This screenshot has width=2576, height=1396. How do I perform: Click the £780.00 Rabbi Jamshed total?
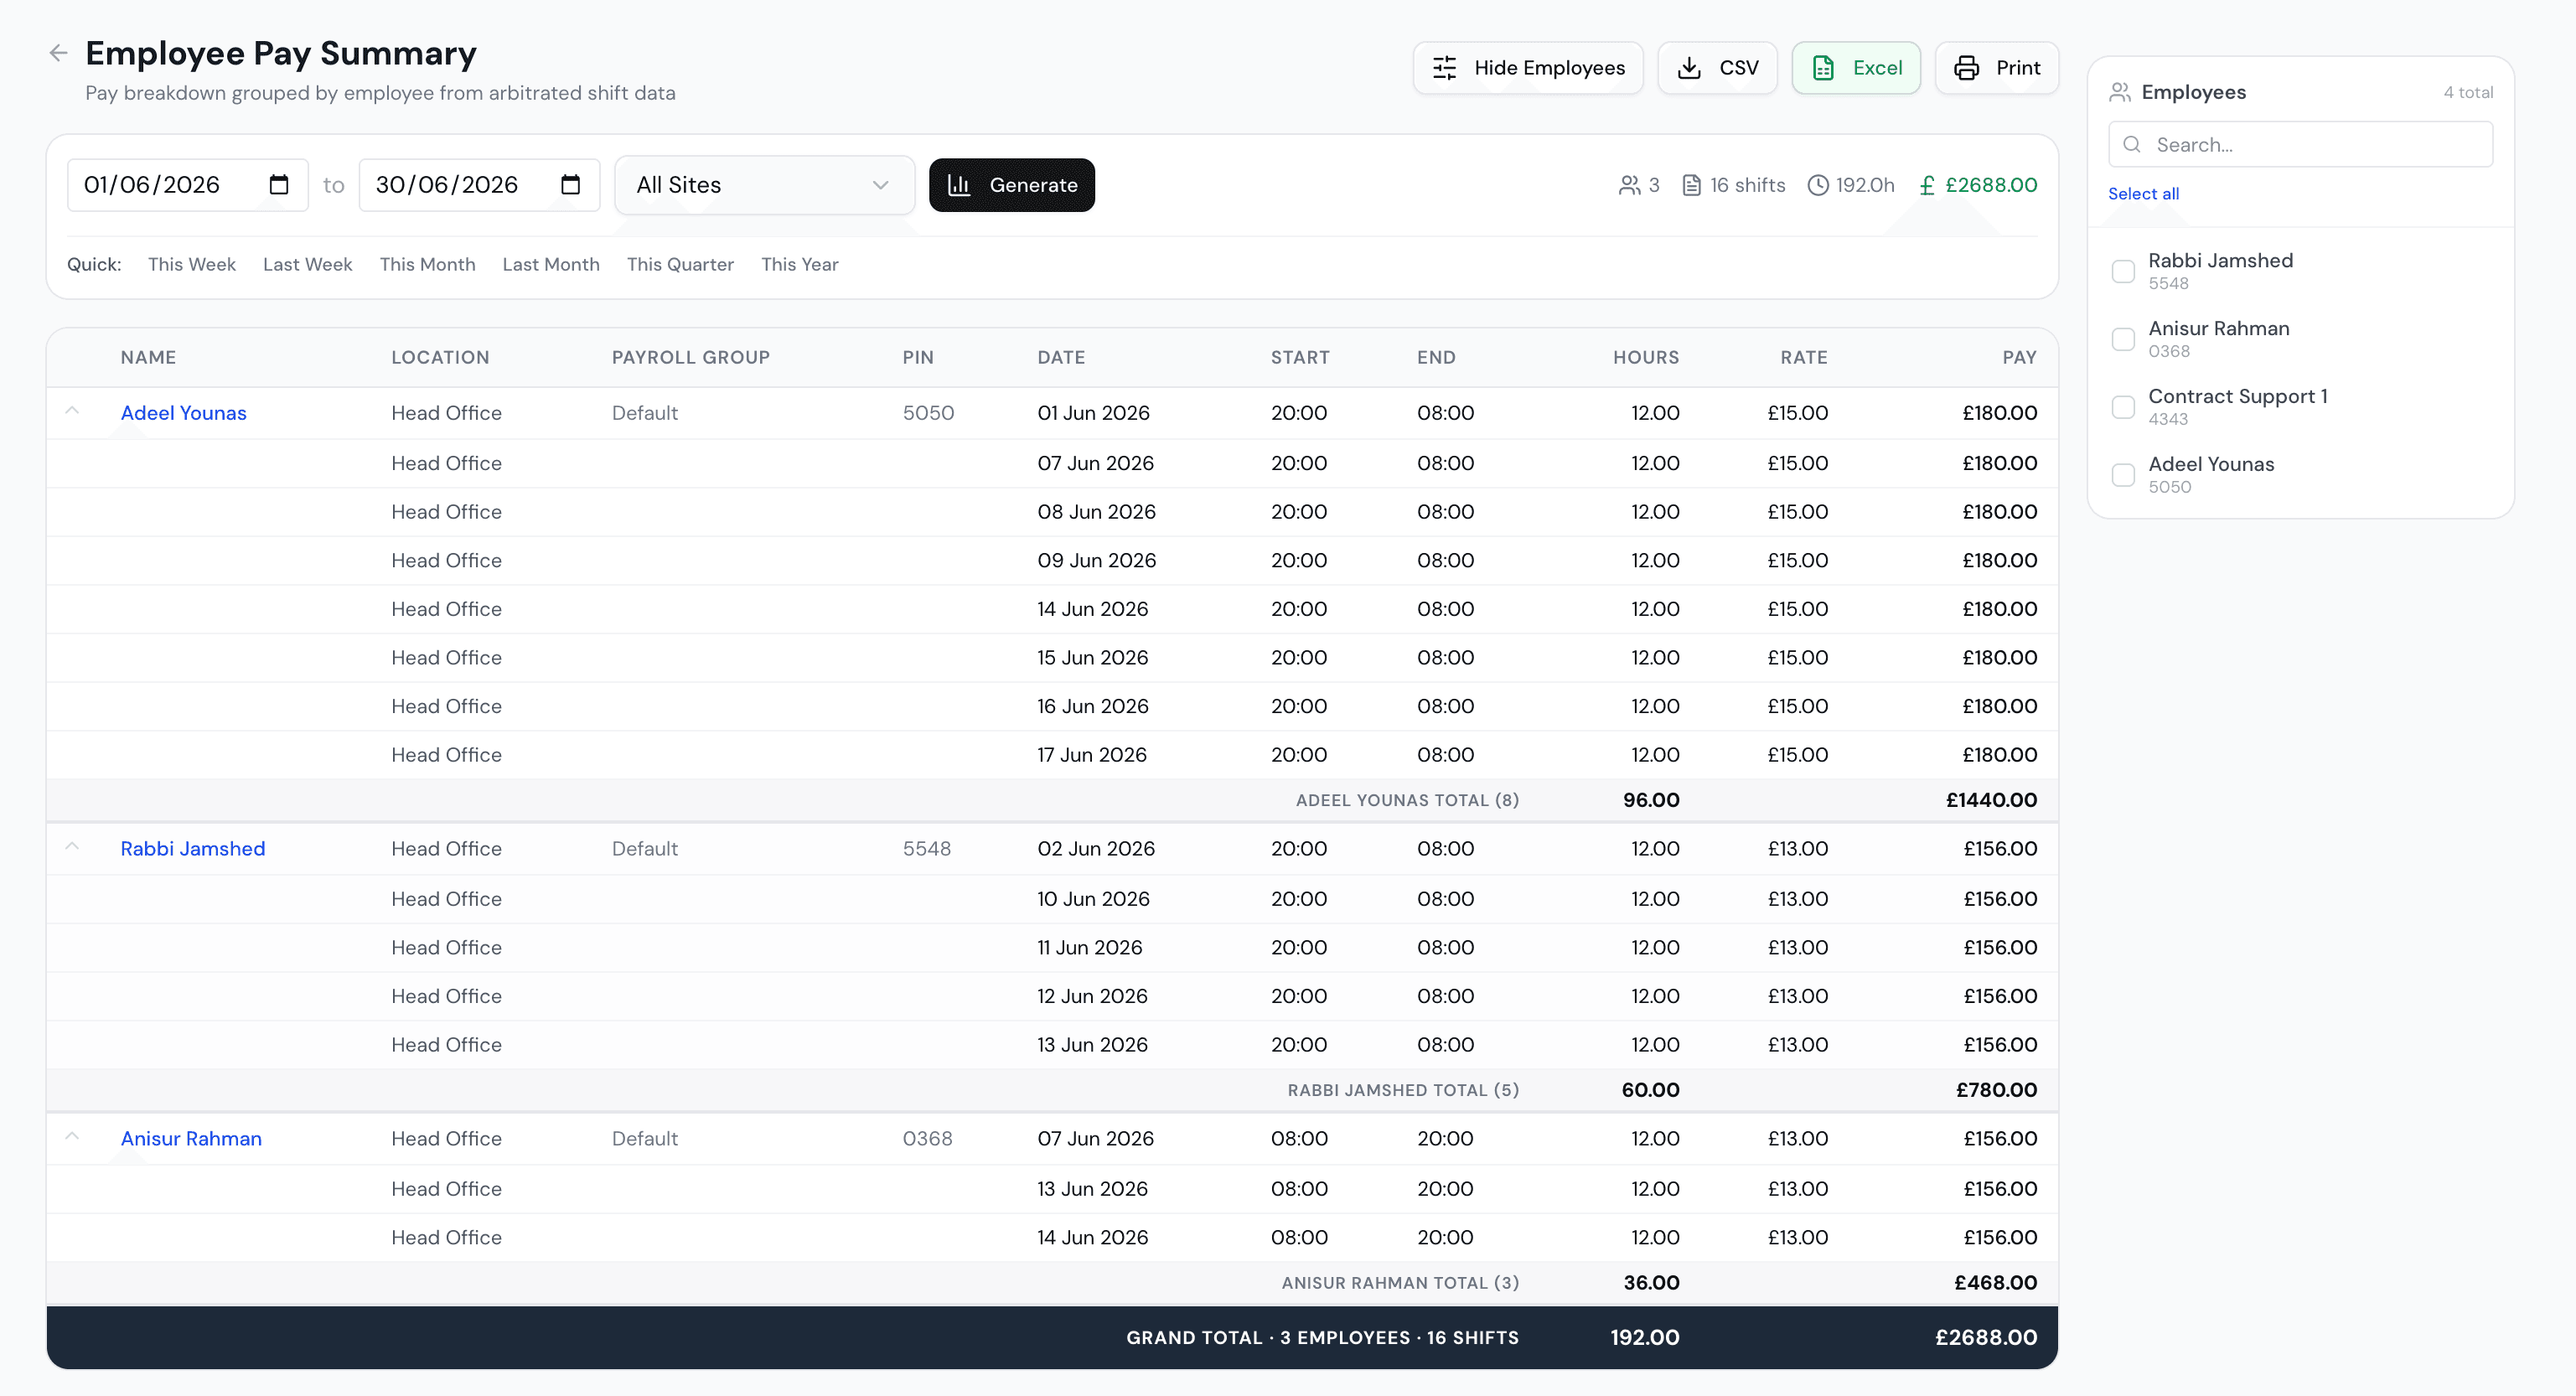[1996, 1090]
